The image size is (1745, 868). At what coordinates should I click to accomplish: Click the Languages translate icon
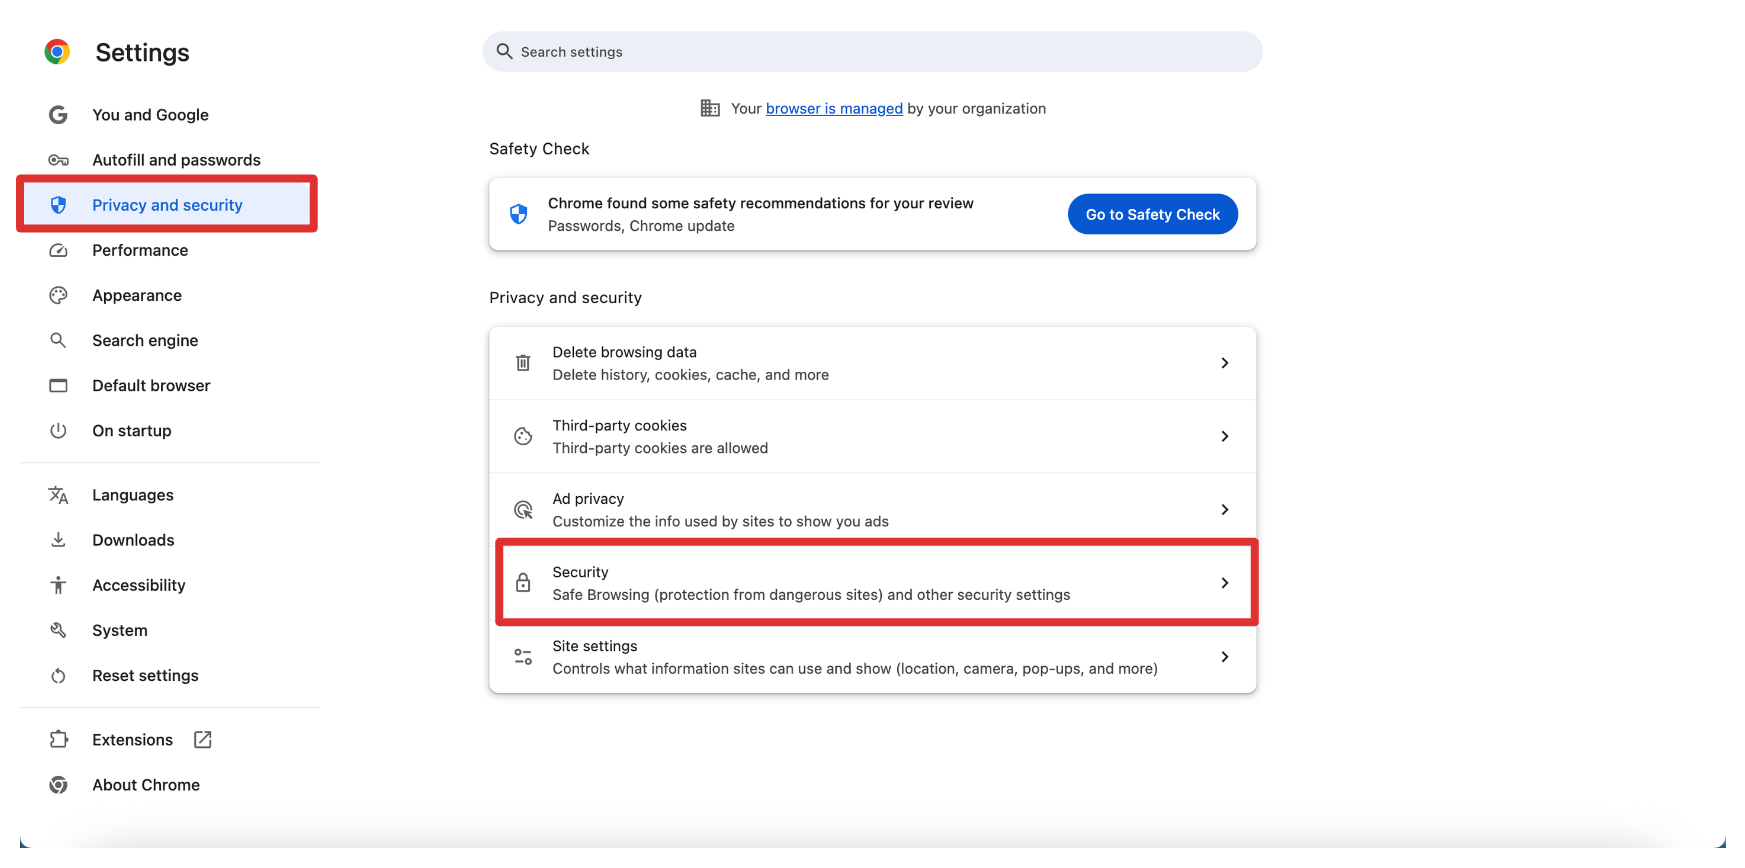point(59,495)
